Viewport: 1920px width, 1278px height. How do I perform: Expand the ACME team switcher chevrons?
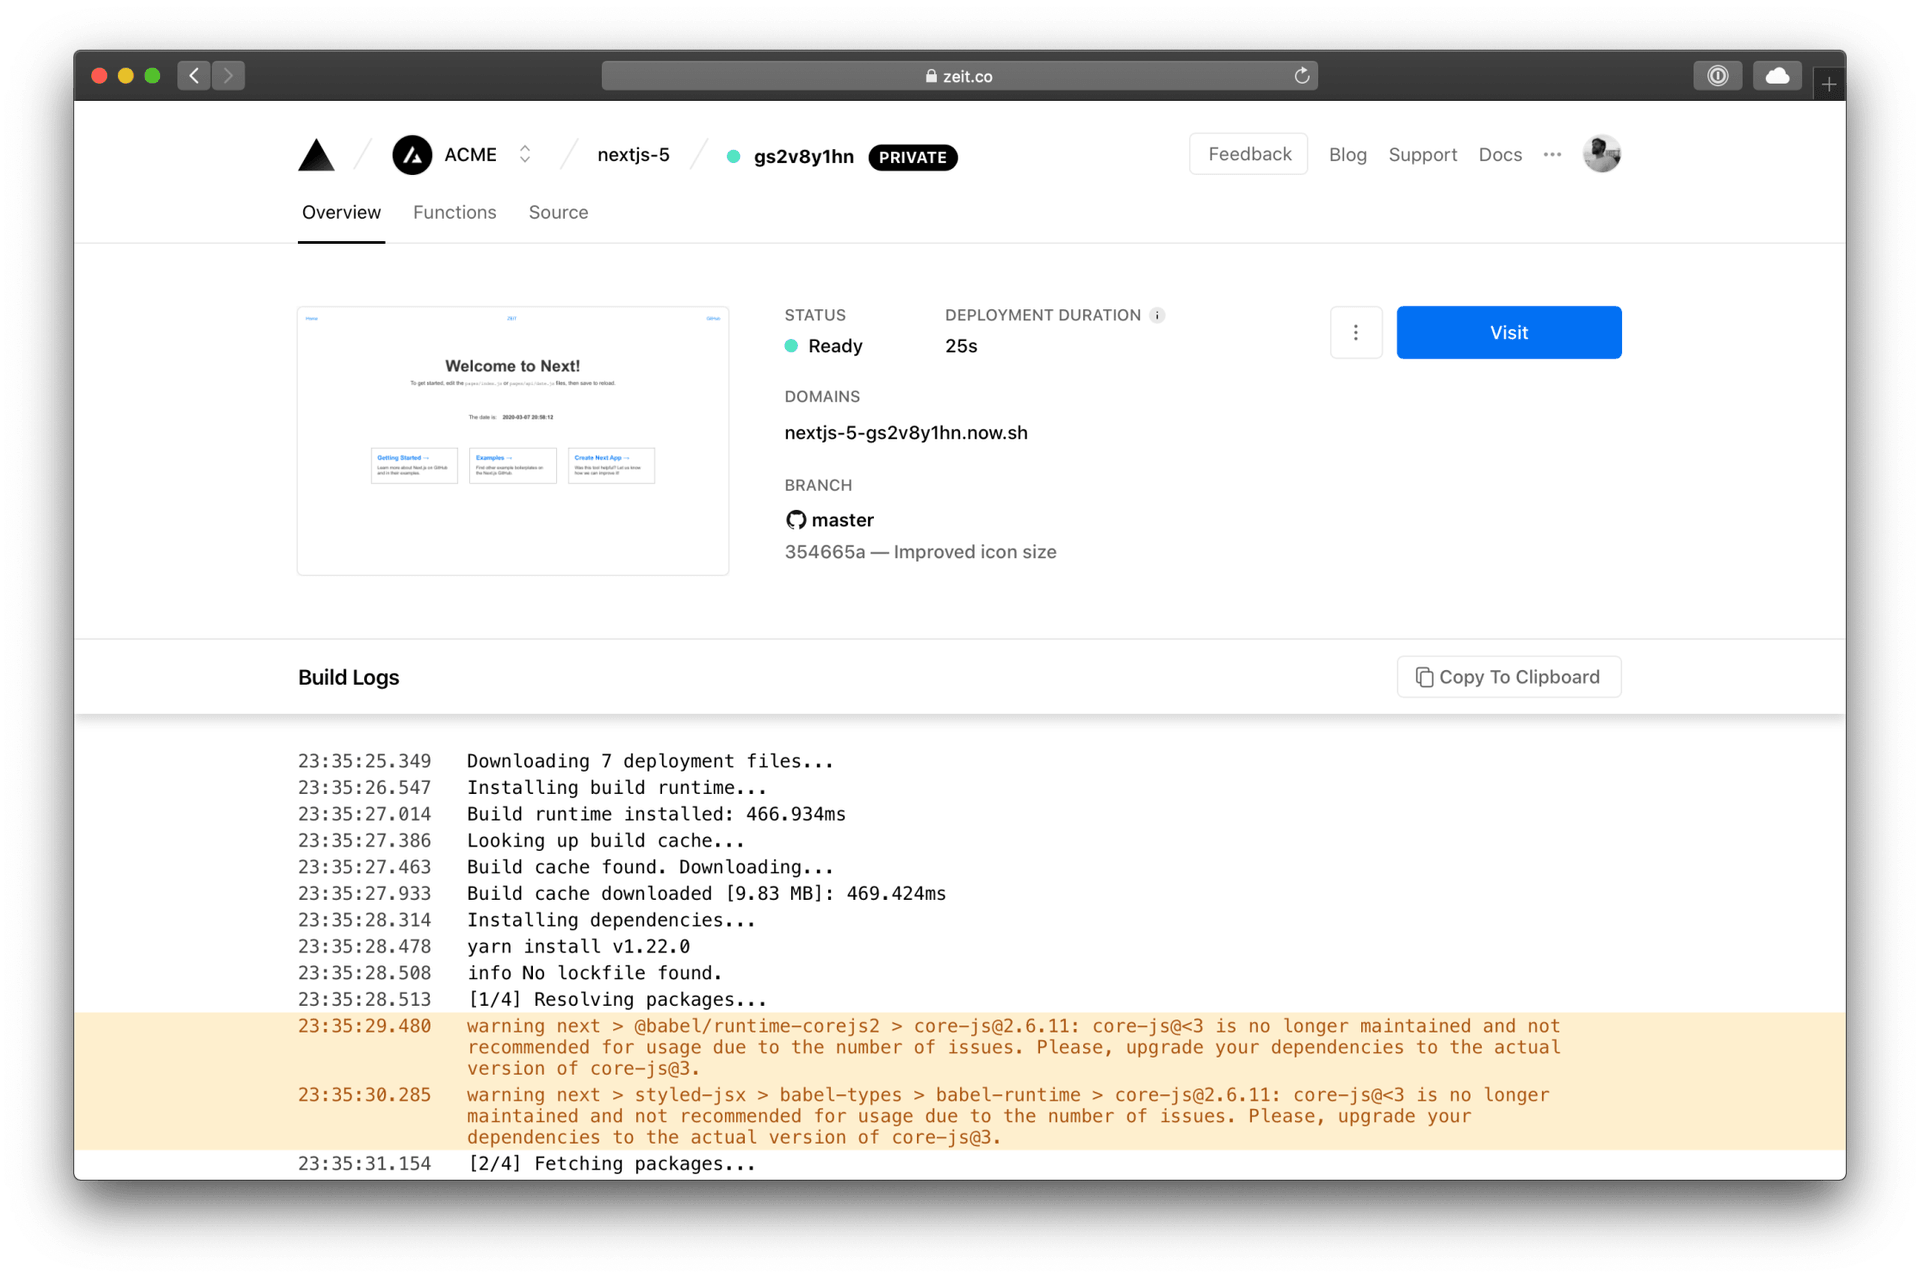tap(525, 155)
